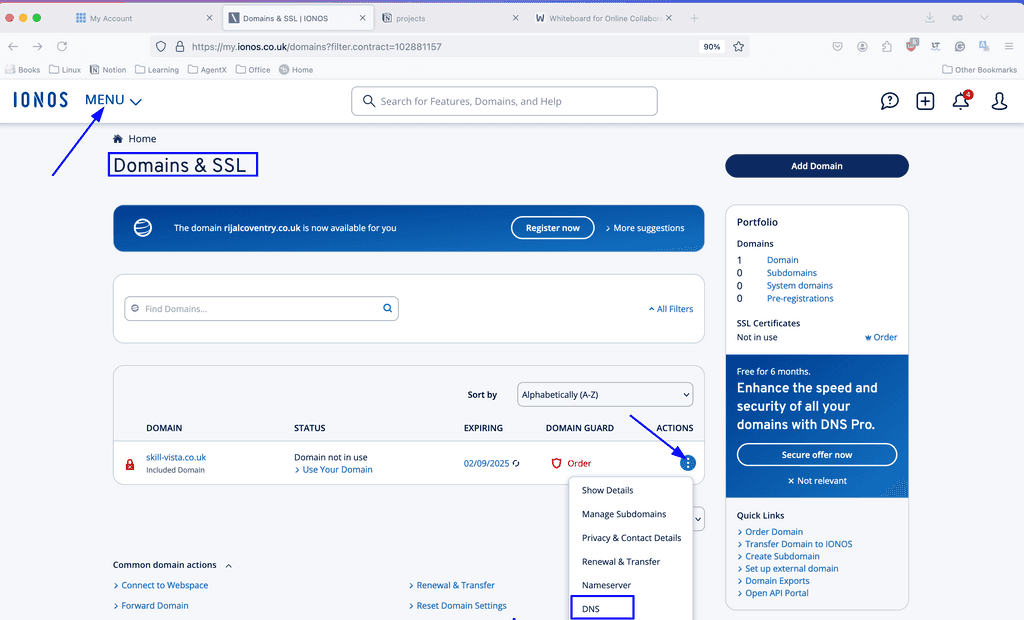Open the IONOS logo home link
The image size is (1024, 620).
click(x=40, y=100)
